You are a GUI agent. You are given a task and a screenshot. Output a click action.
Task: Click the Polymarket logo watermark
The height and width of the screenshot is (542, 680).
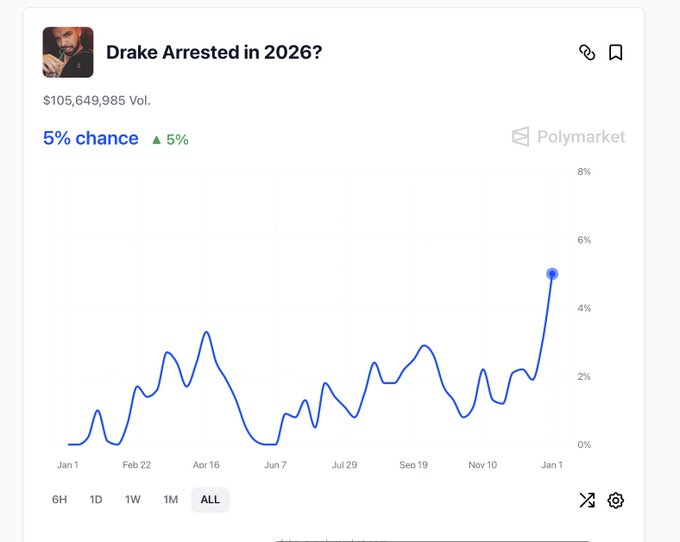tap(568, 137)
